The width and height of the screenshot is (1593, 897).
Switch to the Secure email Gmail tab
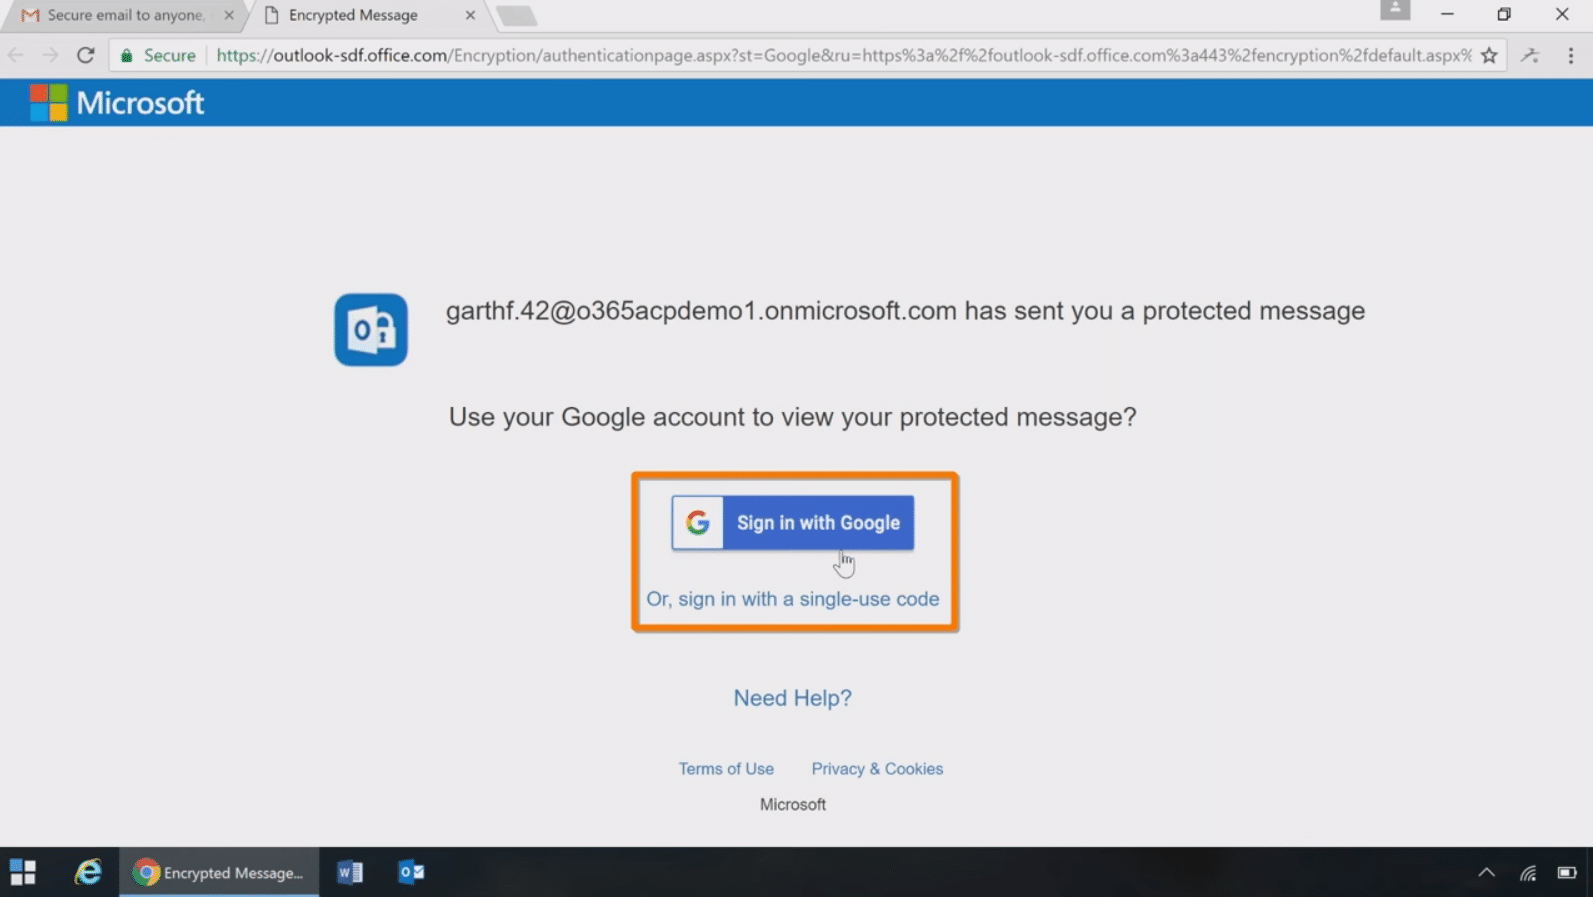coord(125,15)
